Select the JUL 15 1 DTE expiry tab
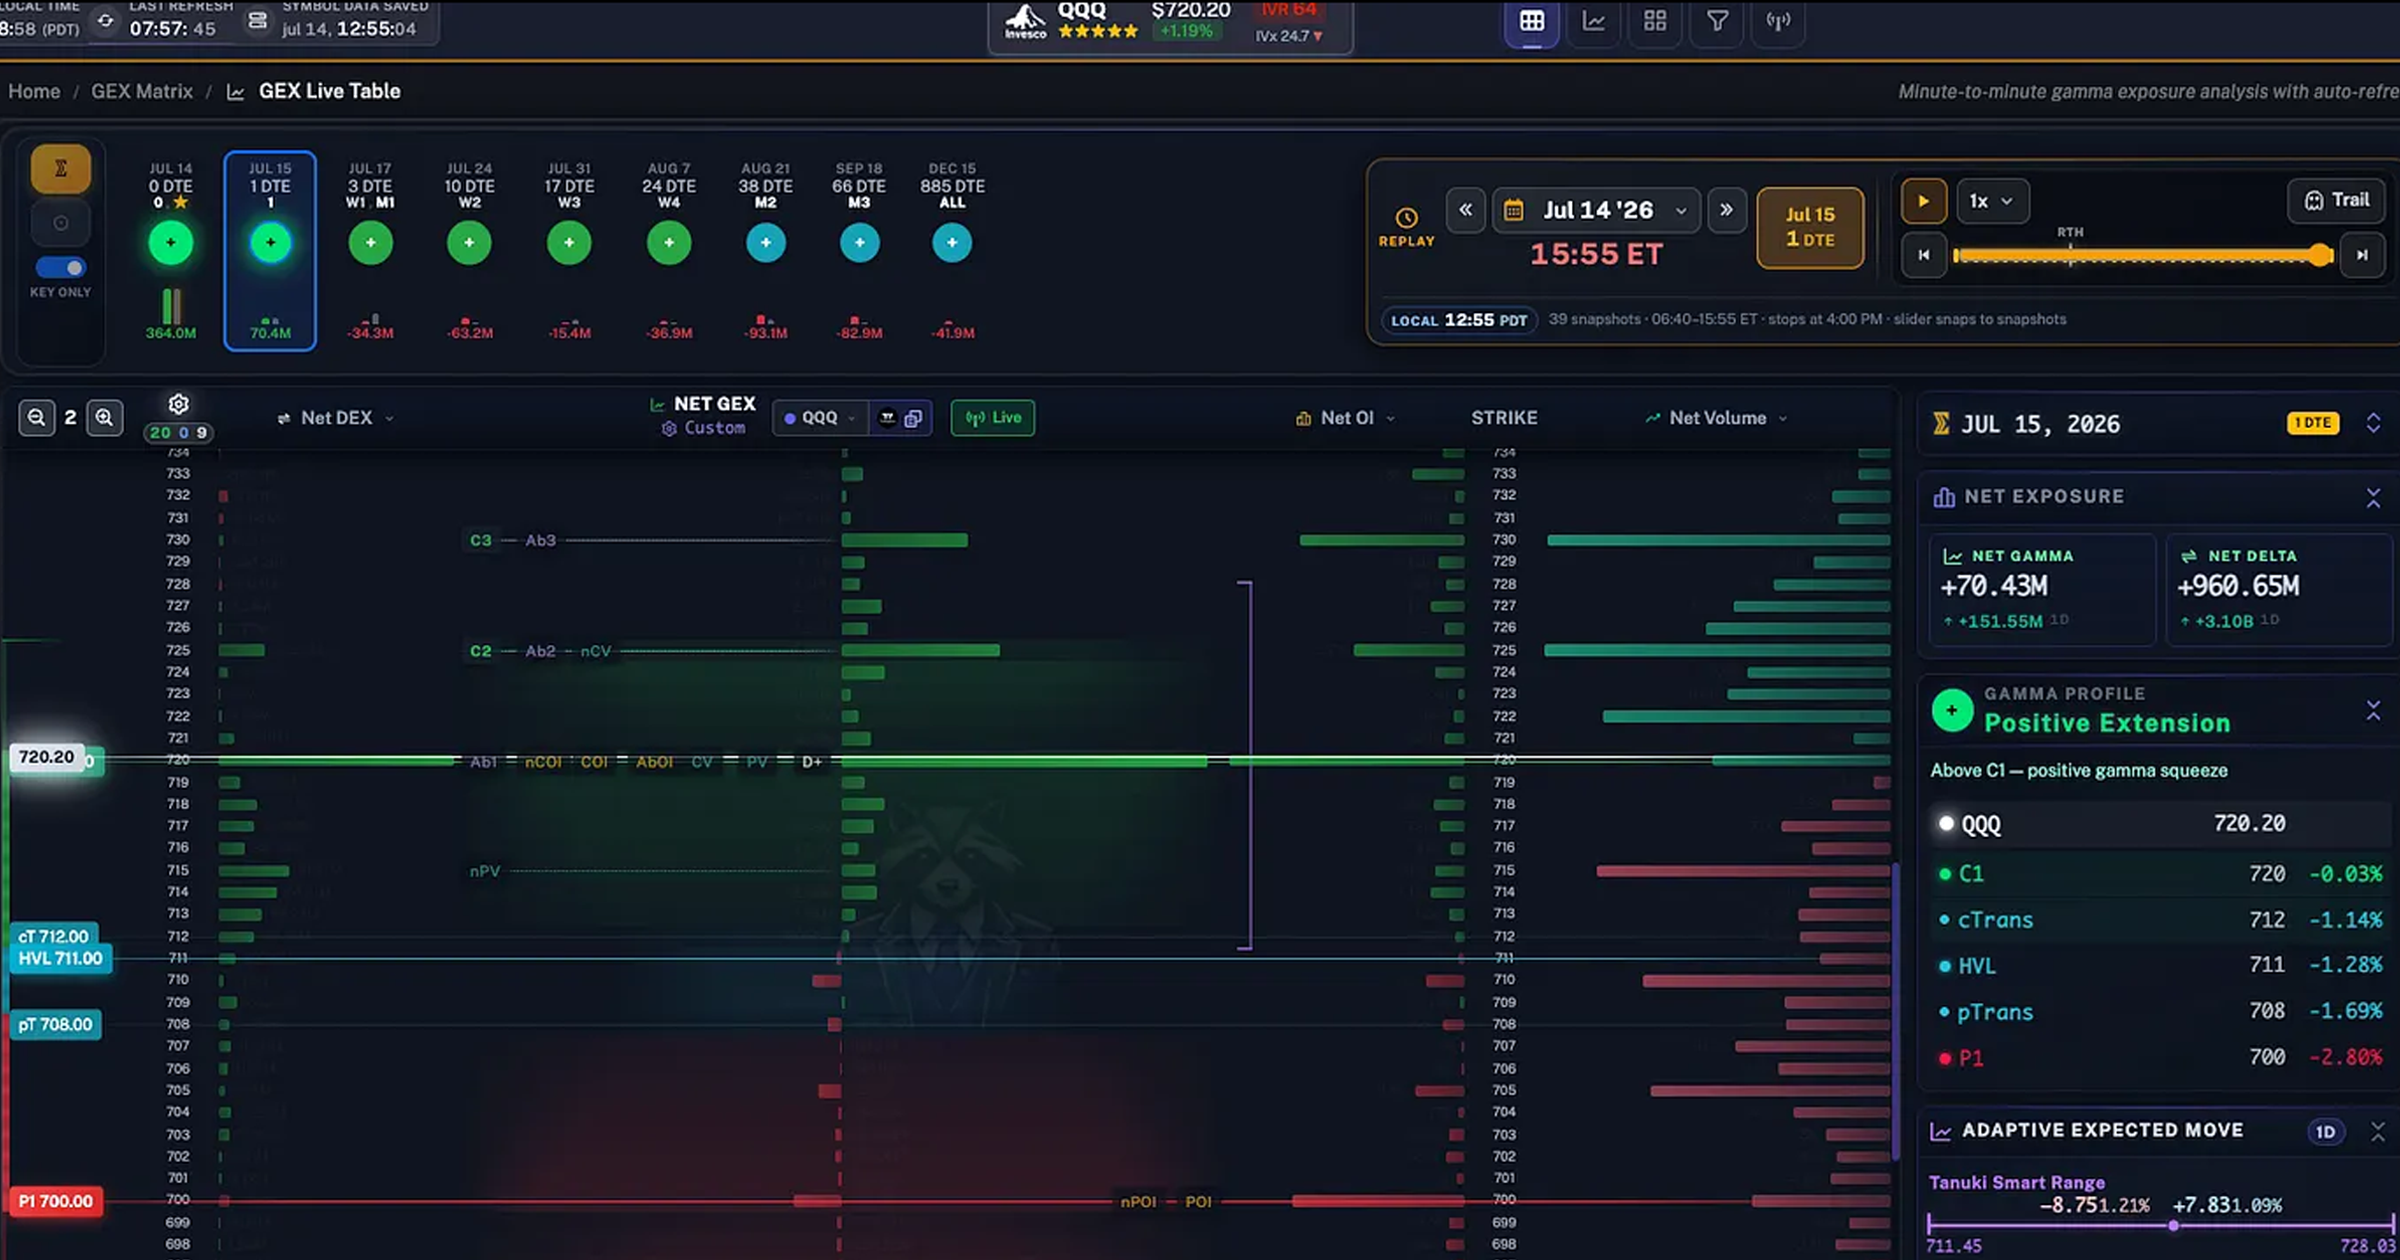This screenshot has width=2400, height=1260. click(270, 250)
